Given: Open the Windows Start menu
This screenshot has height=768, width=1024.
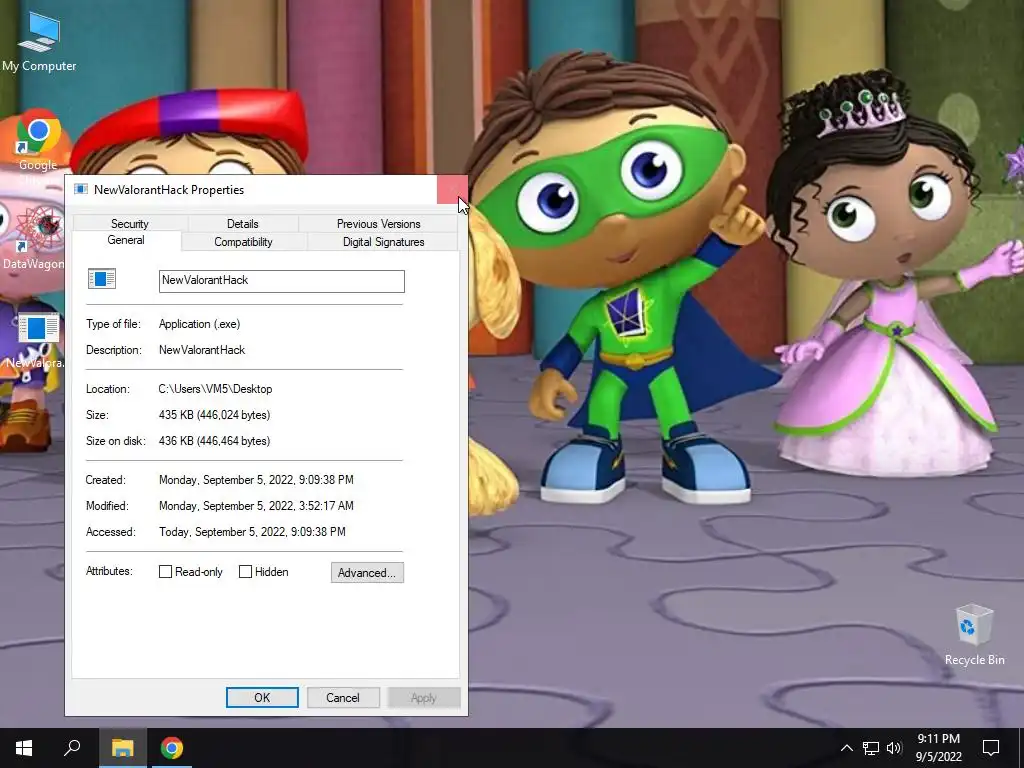Looking at the screenshot, I should (x=24, y=748).
